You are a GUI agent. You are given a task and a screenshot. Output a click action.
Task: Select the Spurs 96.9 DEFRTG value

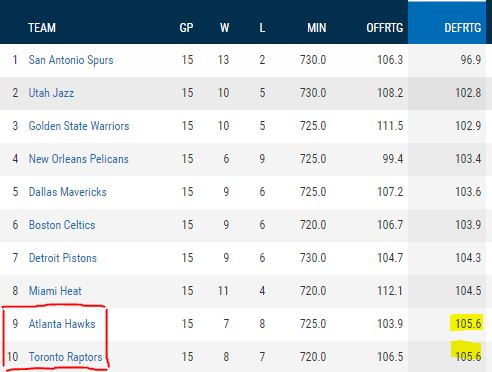[x=471, y=60]
